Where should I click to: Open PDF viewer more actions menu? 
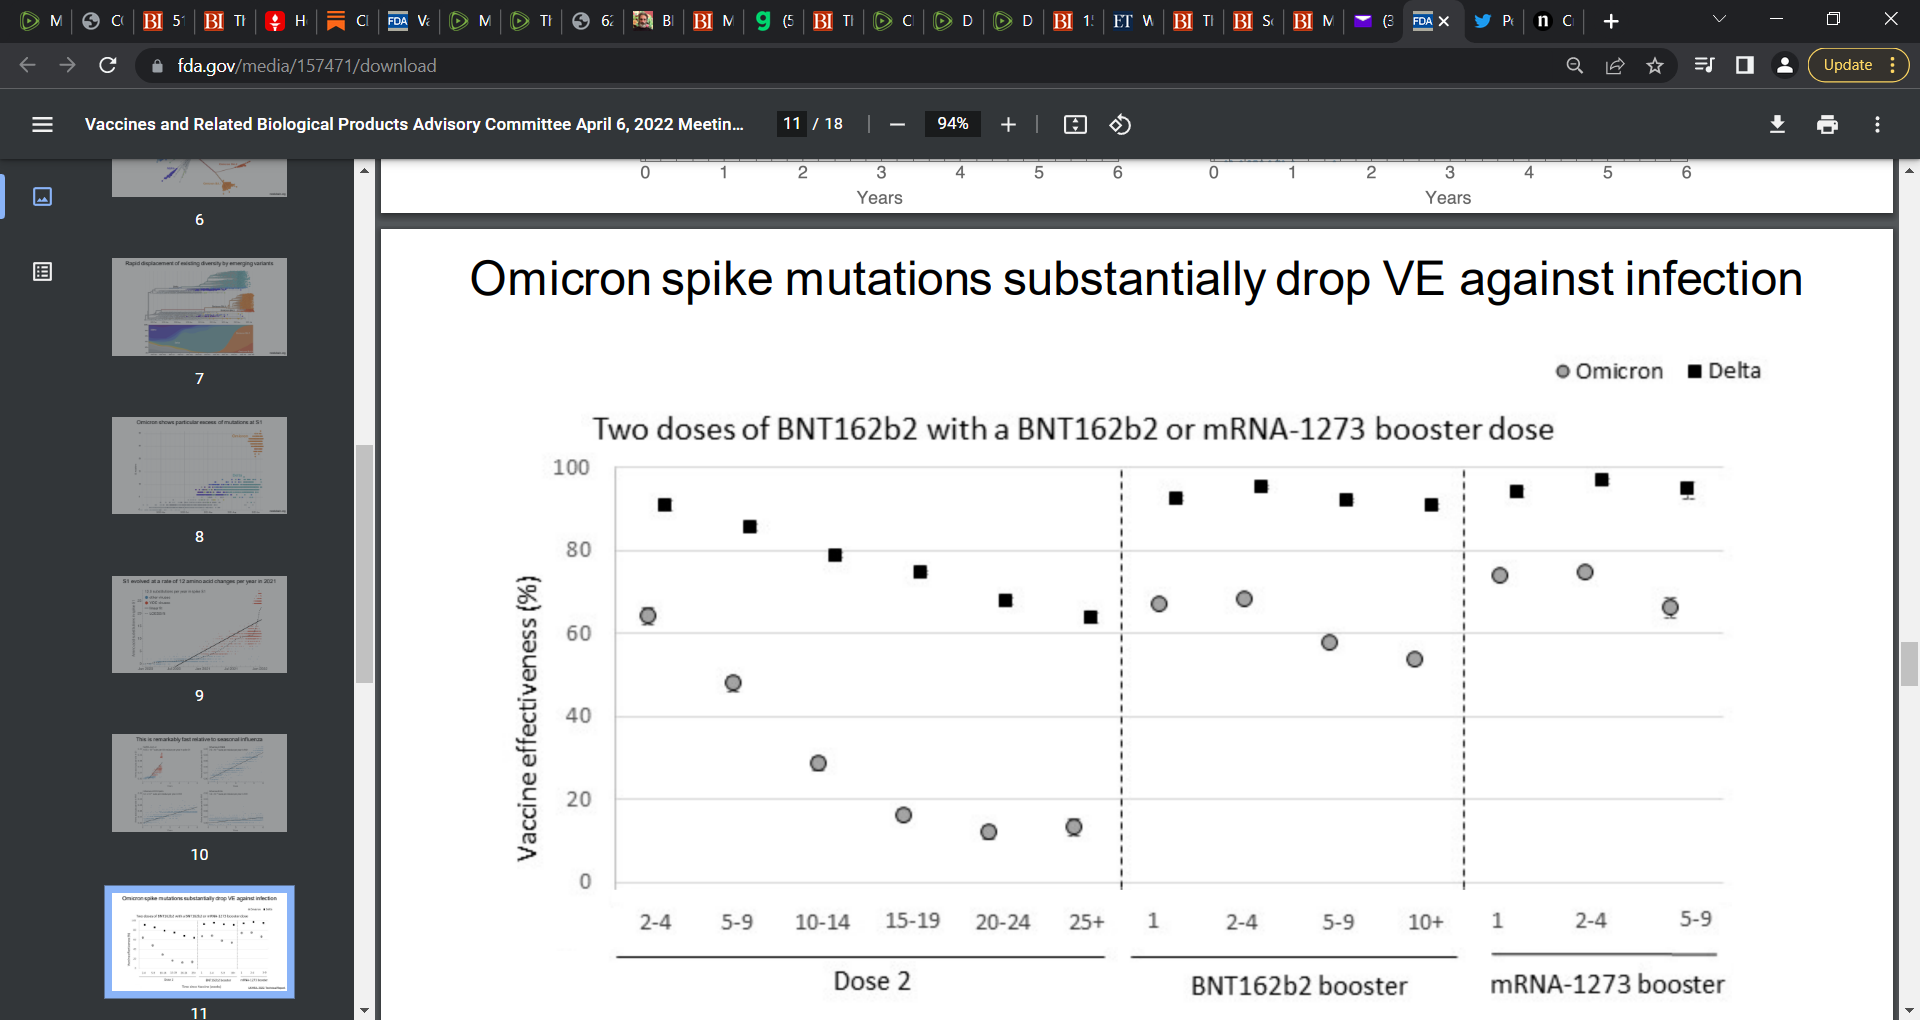point(1877,124)
